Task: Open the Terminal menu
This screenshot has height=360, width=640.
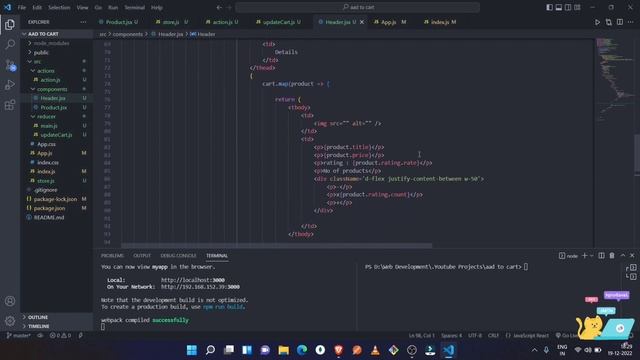Action: click(135, 7)
